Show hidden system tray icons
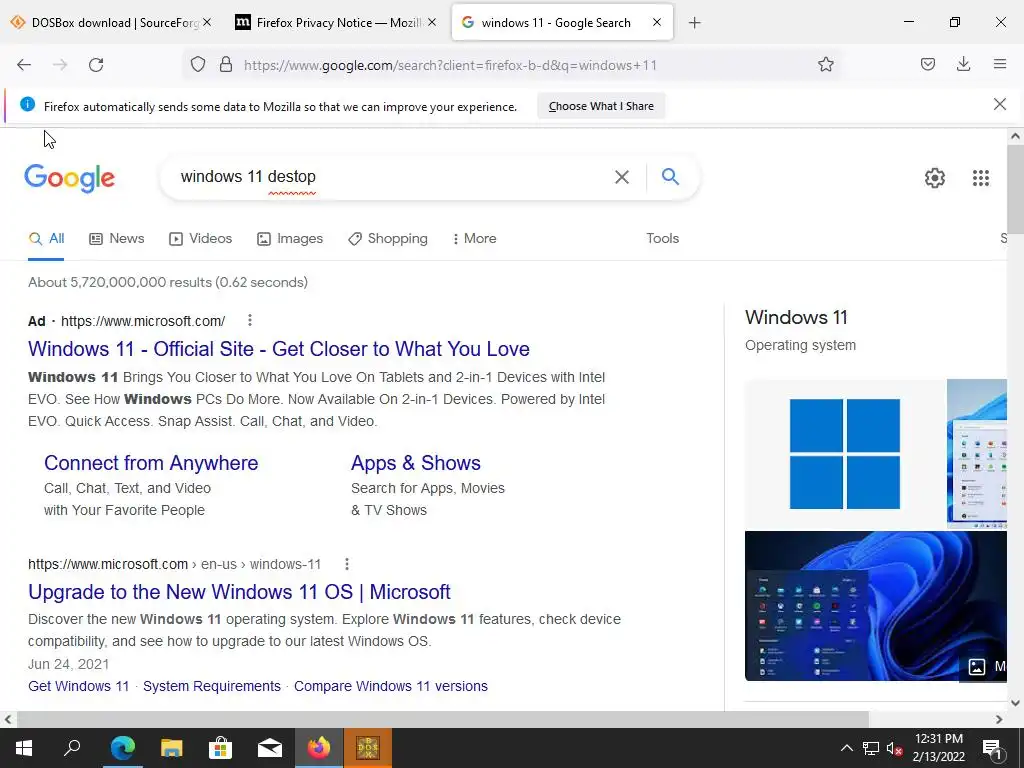This screenshot has height=768, width=1024. pyautogui.click(x=846, y=748)
